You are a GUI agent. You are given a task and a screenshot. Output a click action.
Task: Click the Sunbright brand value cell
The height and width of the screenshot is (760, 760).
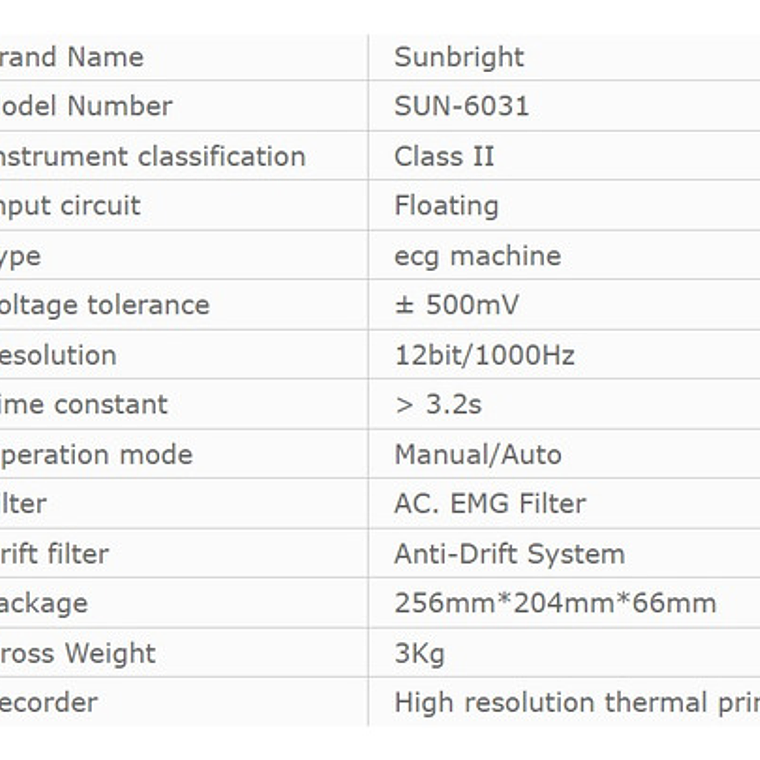[x=459, y=57]
